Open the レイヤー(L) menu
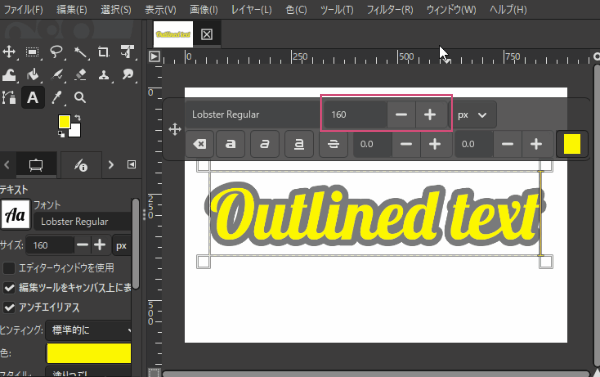 pos(251,9)
